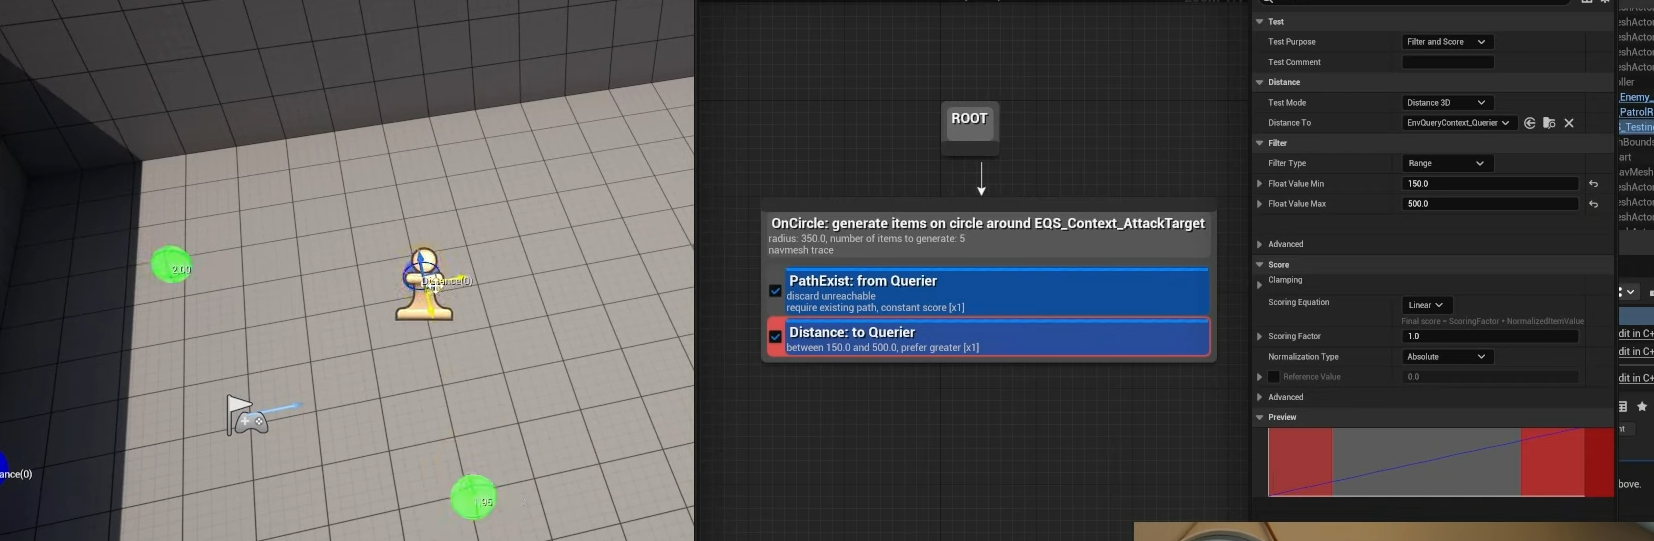
Task: Reset Float Value Max to default
Action: 1593,204
